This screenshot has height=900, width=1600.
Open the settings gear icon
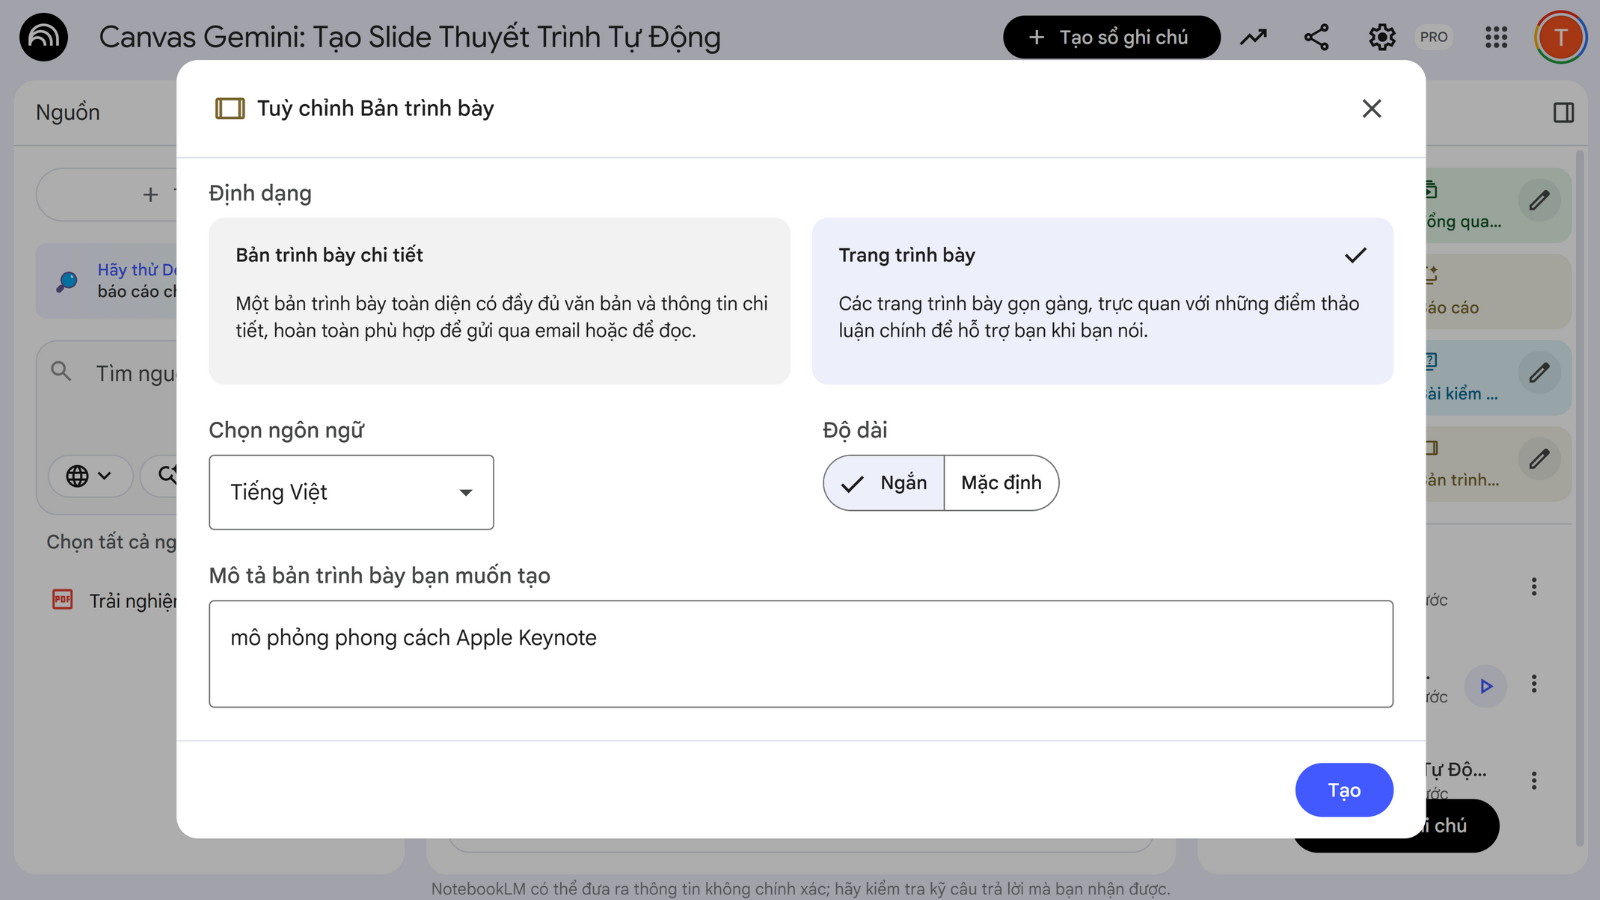coord(1381,38)
